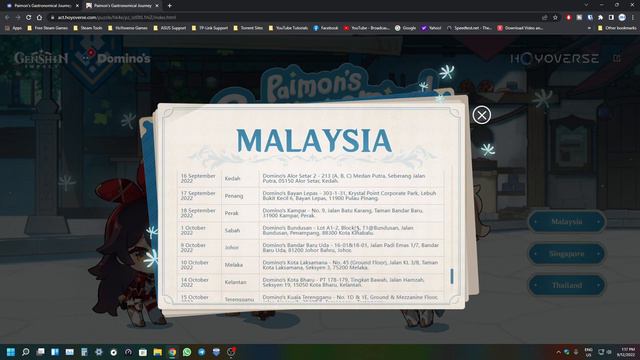The image size is (640, 360).
Task: Open File Explorer from the taskbar
Action: point(158,352)
